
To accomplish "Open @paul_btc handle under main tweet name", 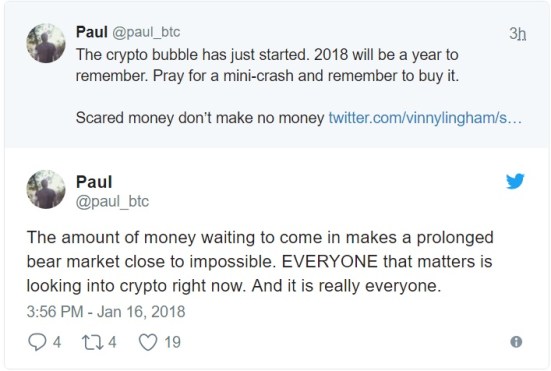I will (x=112, y=202).
